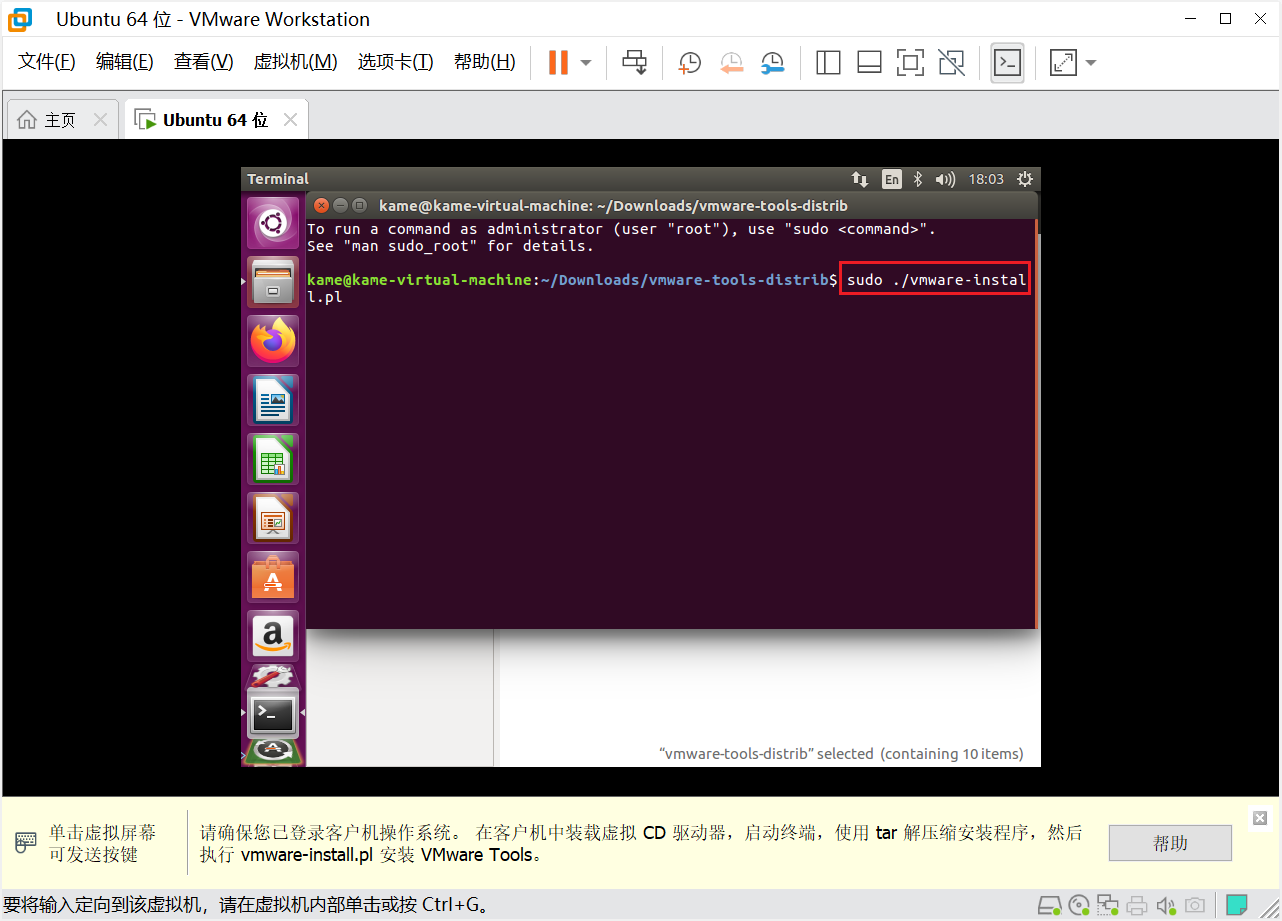Show or hide the library sidebar

pyautogui.click(x=828, y=63)
